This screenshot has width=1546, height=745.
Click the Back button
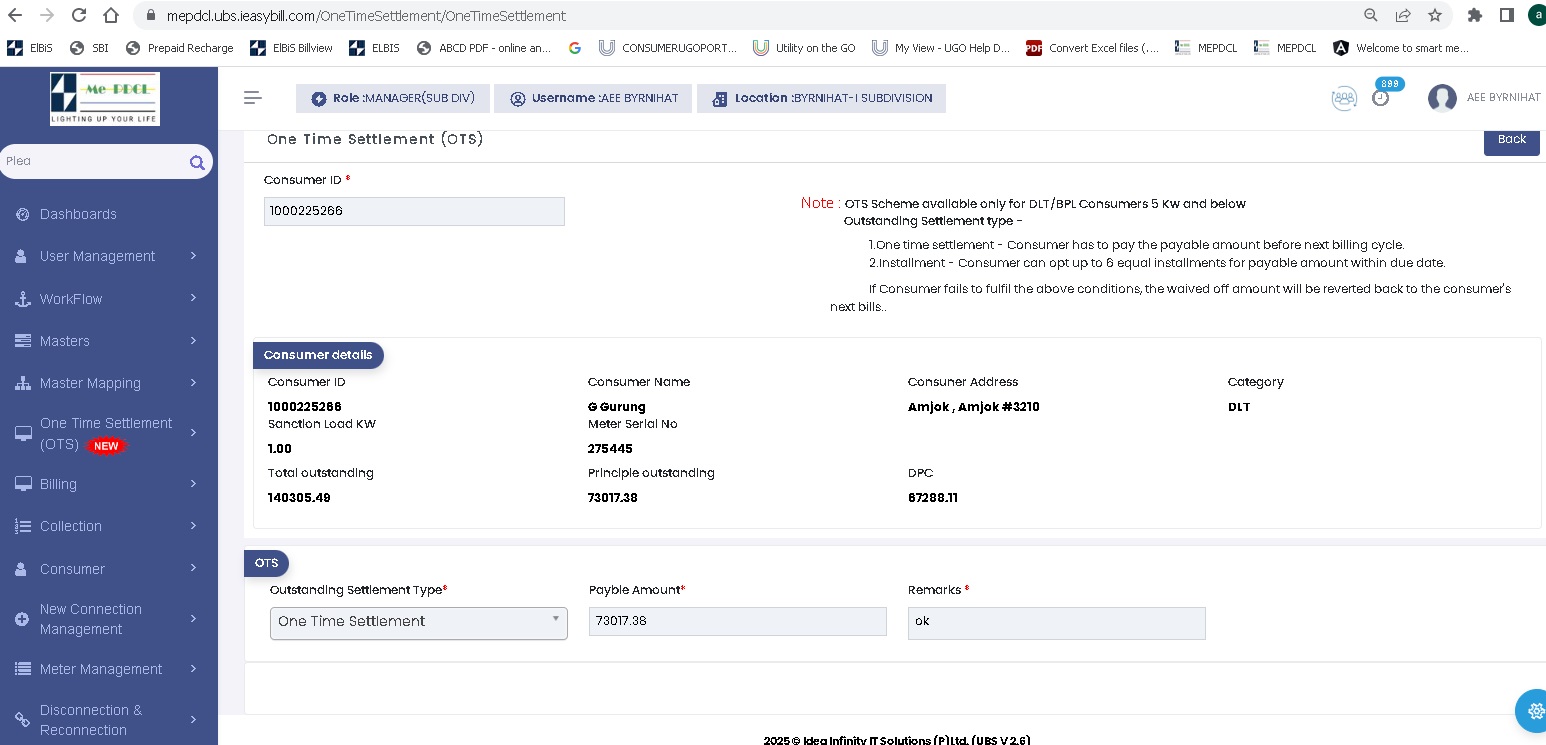(x=1511, y=139)
